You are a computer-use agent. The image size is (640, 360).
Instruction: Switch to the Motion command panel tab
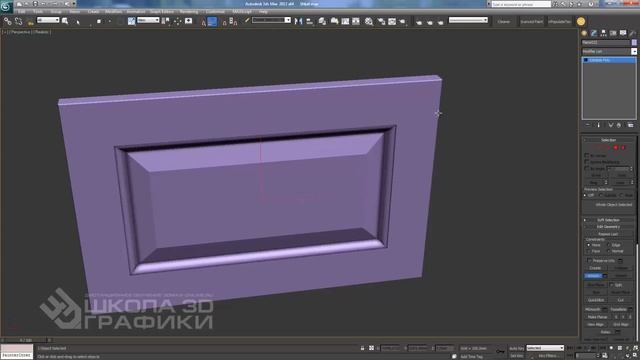pos(613,33)
